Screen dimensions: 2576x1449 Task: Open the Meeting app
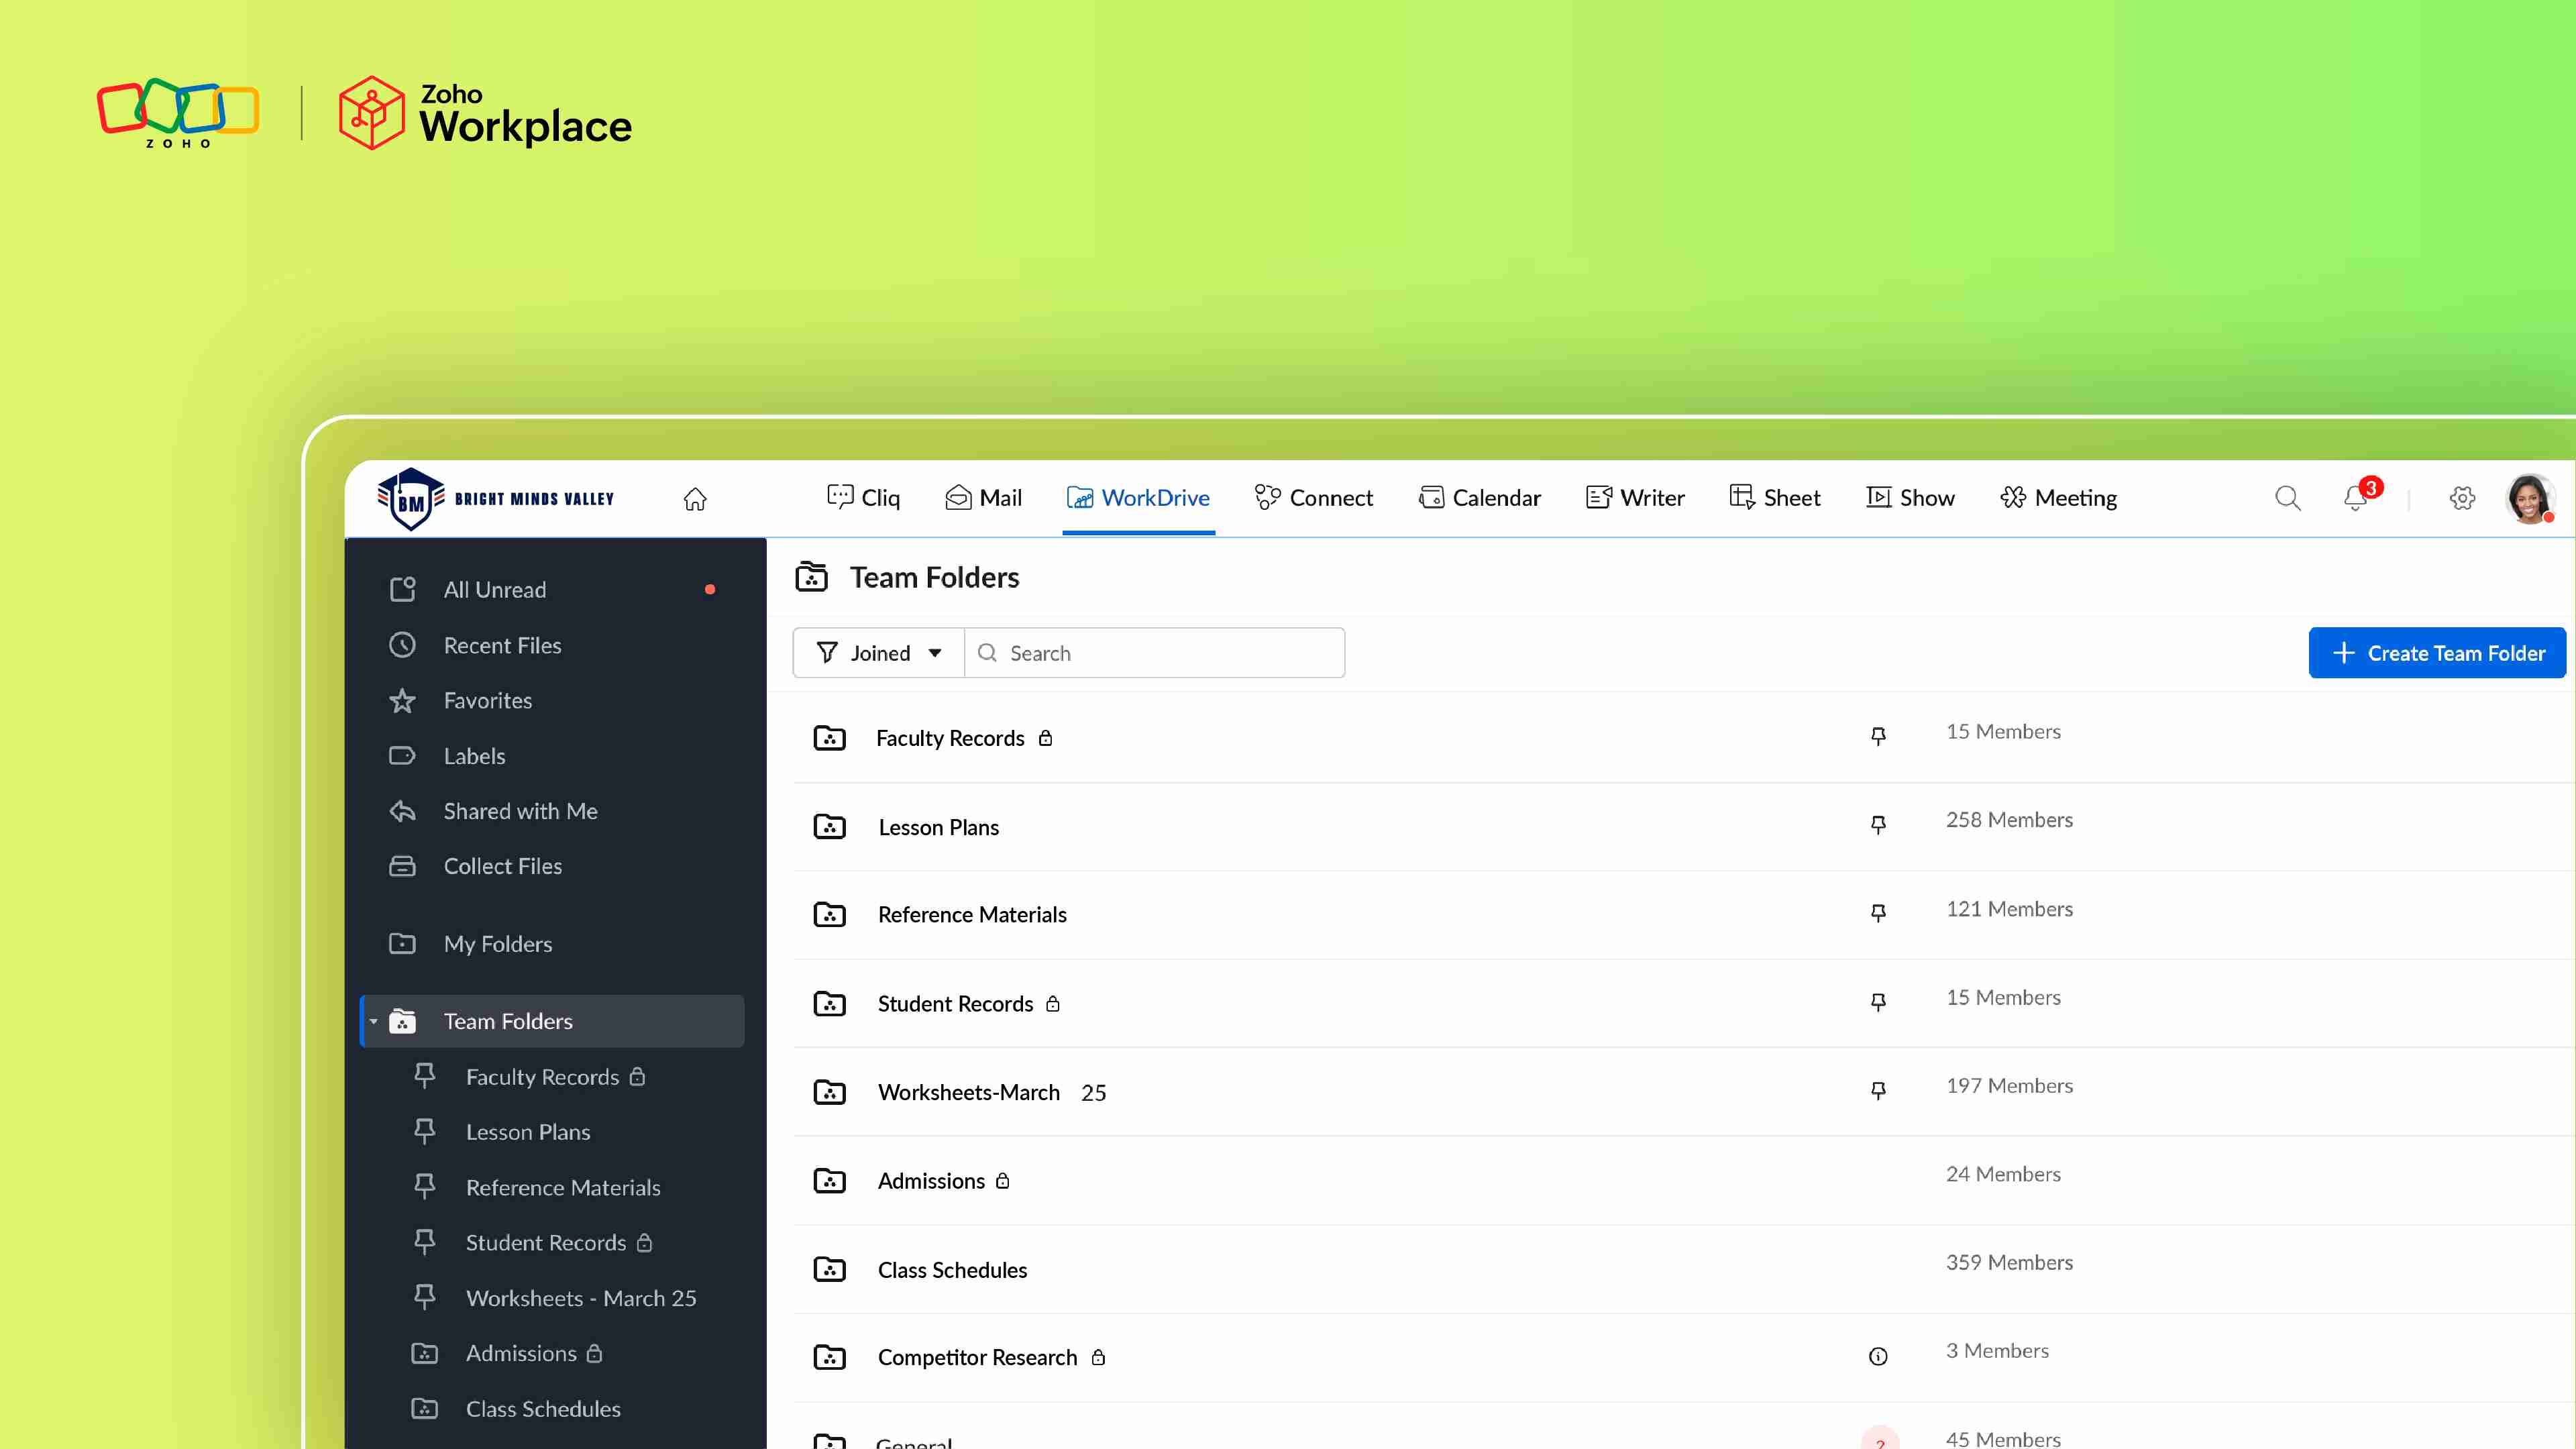(x=2058, y=498)
